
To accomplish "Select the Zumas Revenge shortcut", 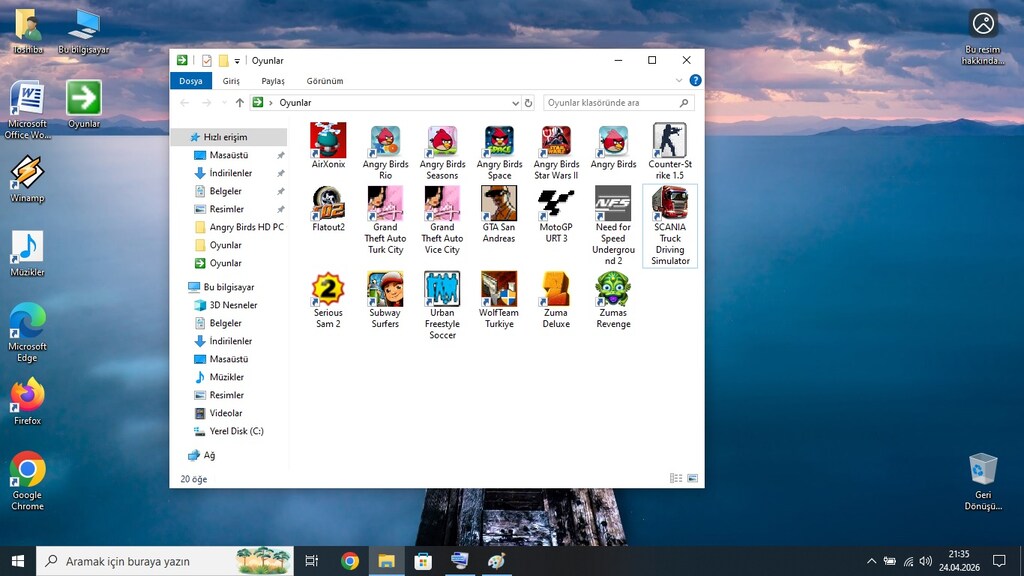I will [613, 300].
